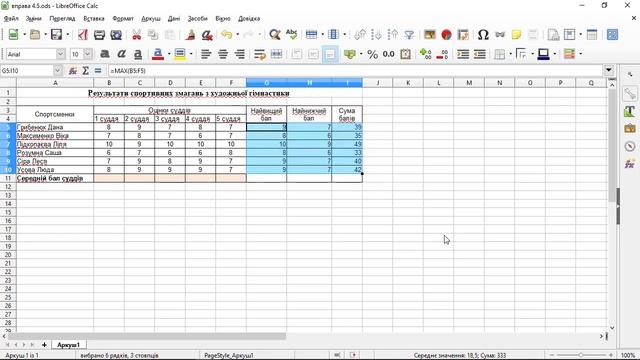Toggle Print Preview icon
Image resolution: width=640 pixels, height=360 pixels.
116,35
